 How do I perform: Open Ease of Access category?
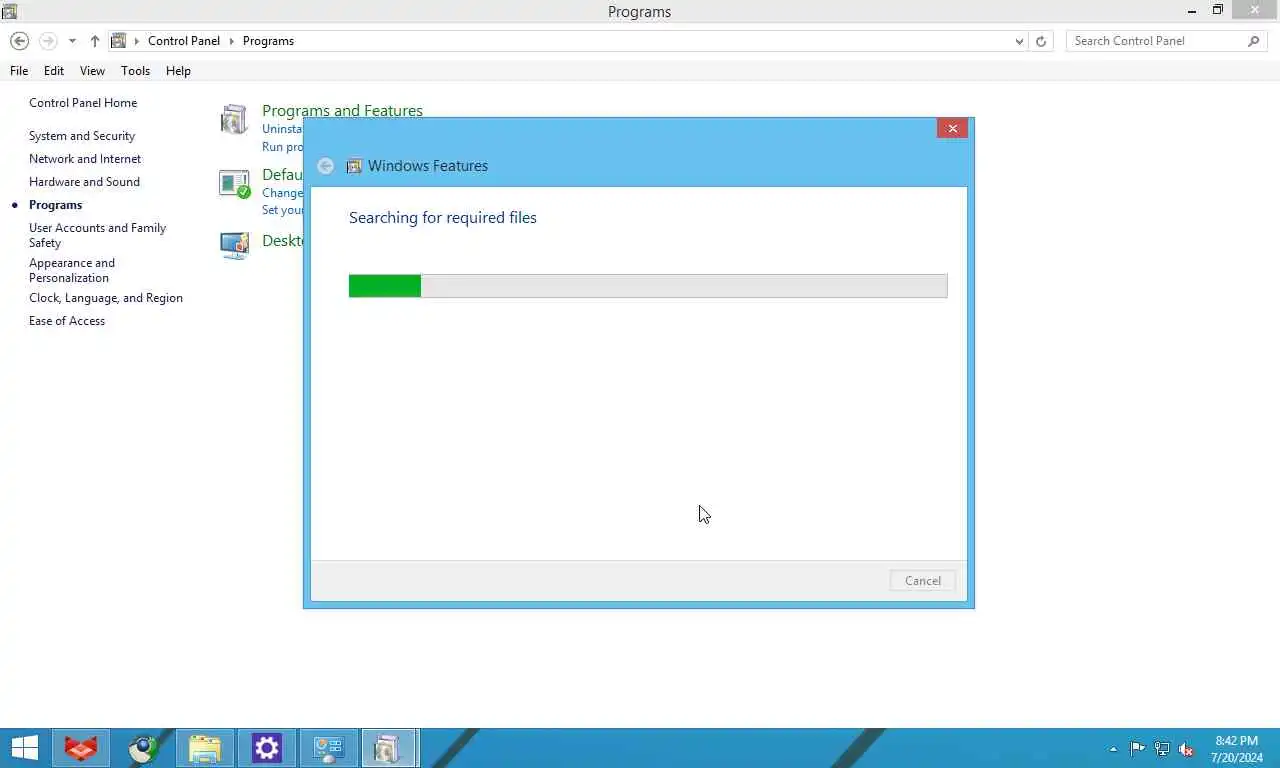(x=67, y=321)
